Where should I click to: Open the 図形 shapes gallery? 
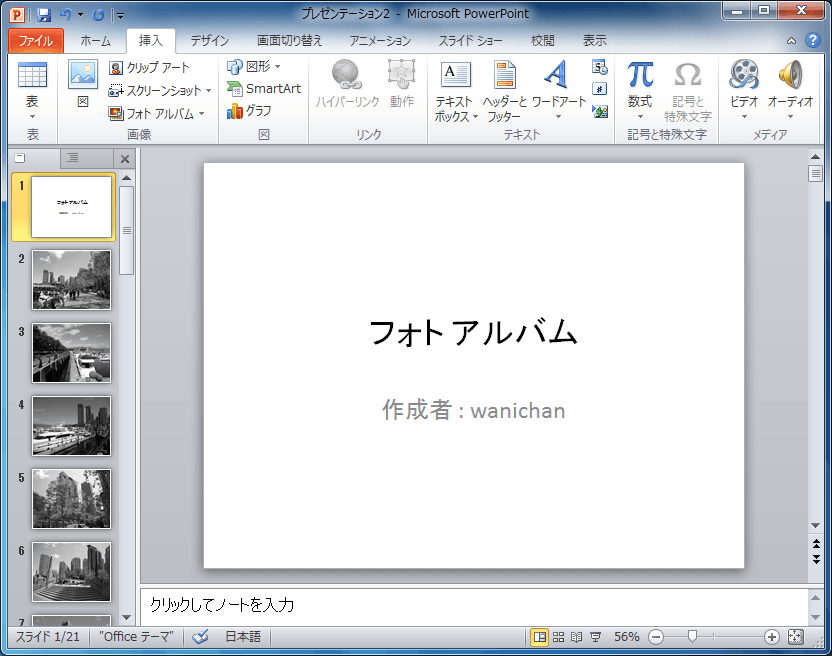(249, 66)
